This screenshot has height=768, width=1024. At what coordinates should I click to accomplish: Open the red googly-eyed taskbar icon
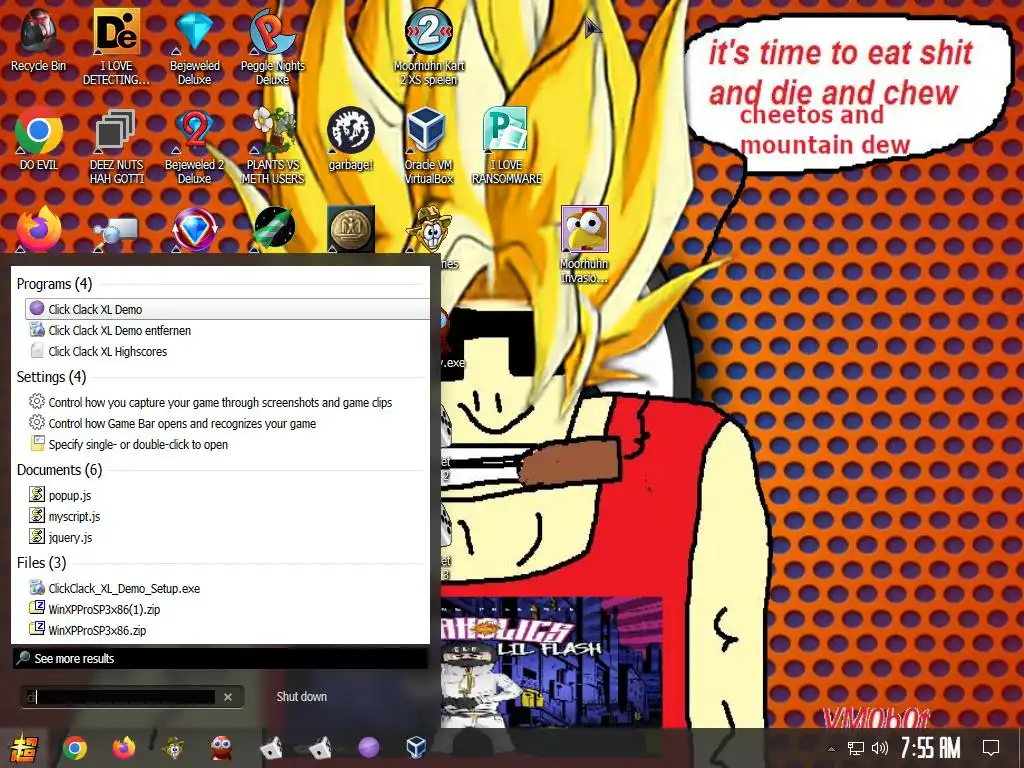pyautogui.click(x=222, y=747)
